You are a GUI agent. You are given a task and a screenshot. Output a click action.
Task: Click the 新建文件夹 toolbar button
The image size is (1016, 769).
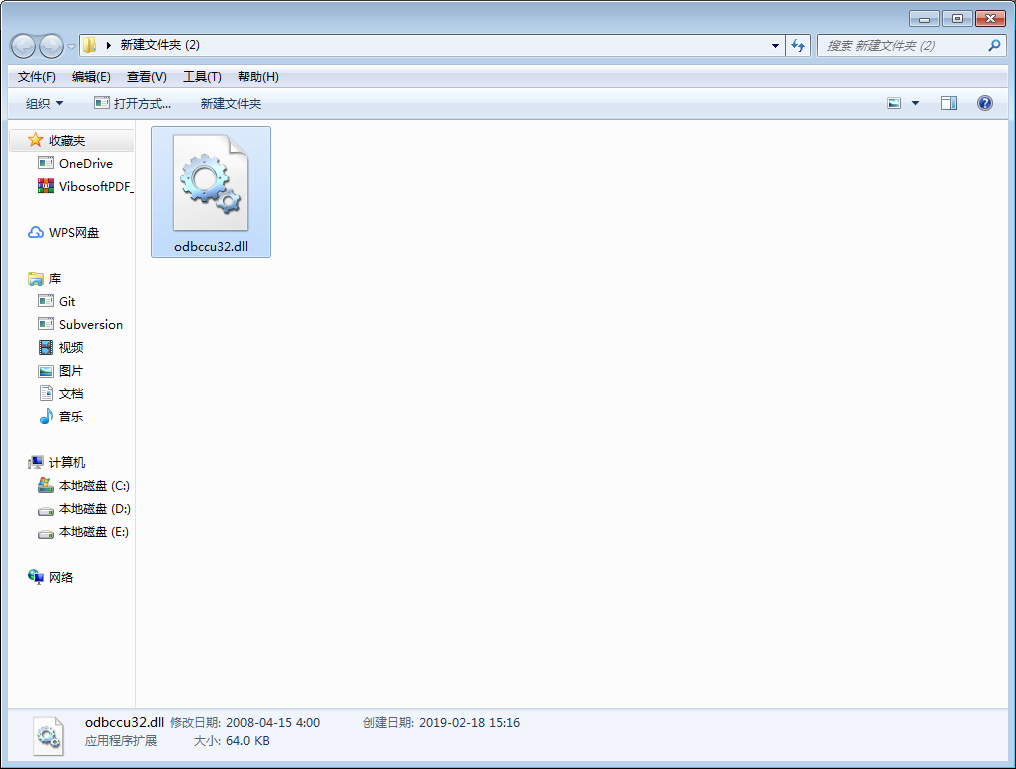231,102
